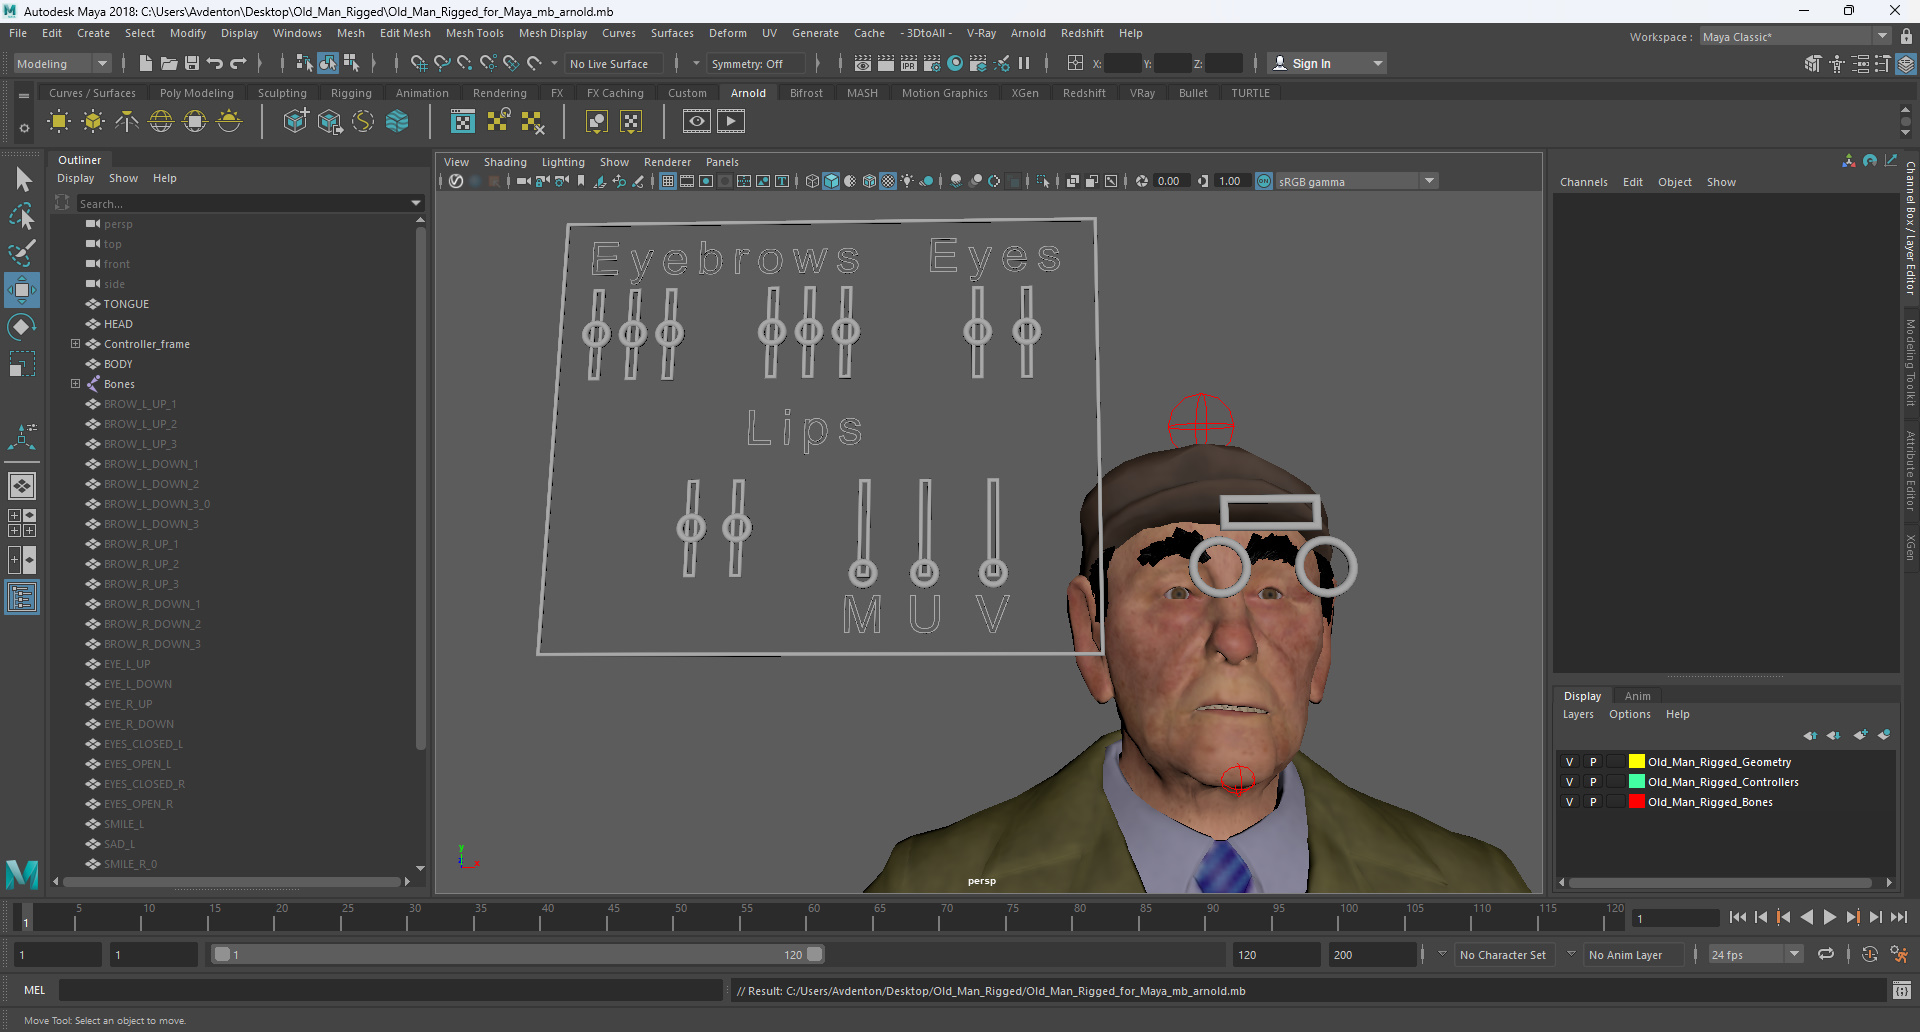Click the MEL command language button

(x=35, y=990)
